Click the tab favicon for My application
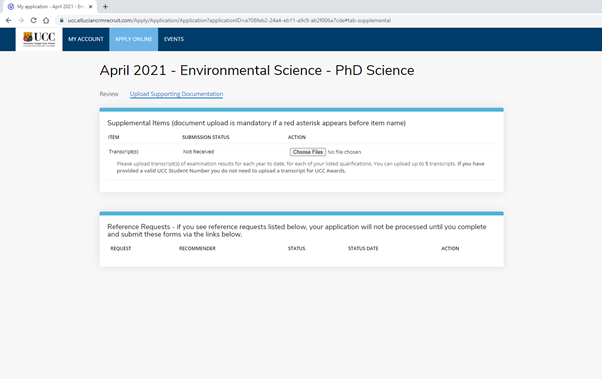The height and width of the screenshot is (379, 602). (x=11, y=7)
